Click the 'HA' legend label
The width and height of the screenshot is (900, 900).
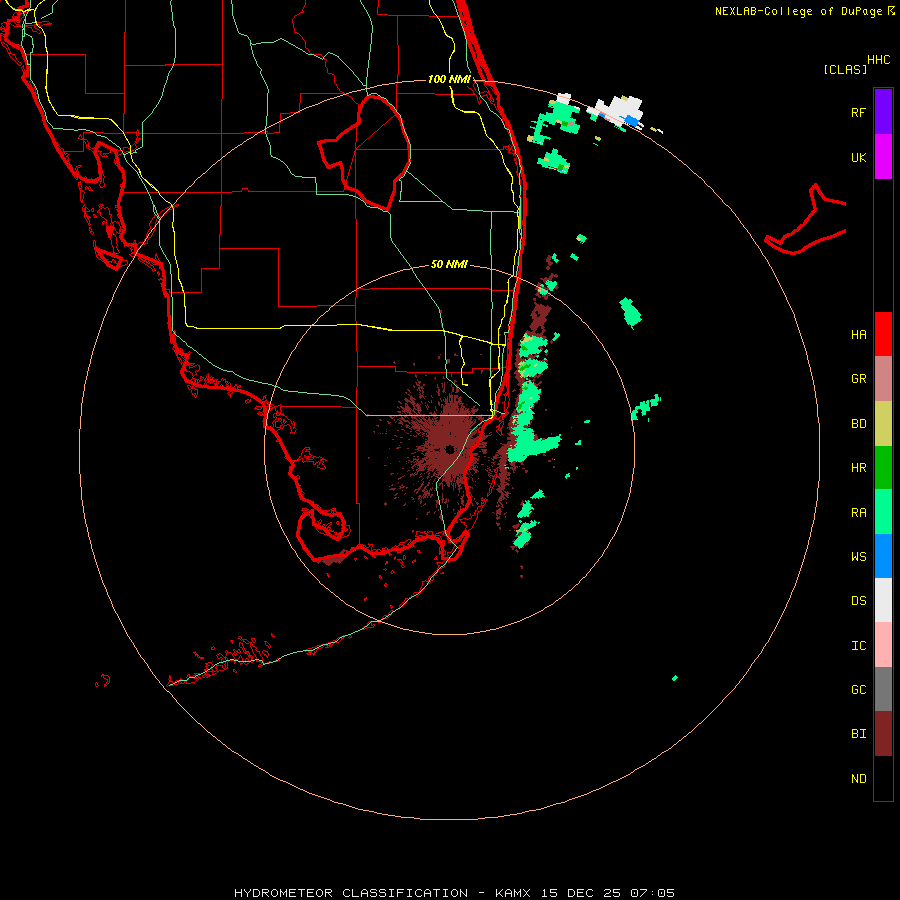point(858,335)
